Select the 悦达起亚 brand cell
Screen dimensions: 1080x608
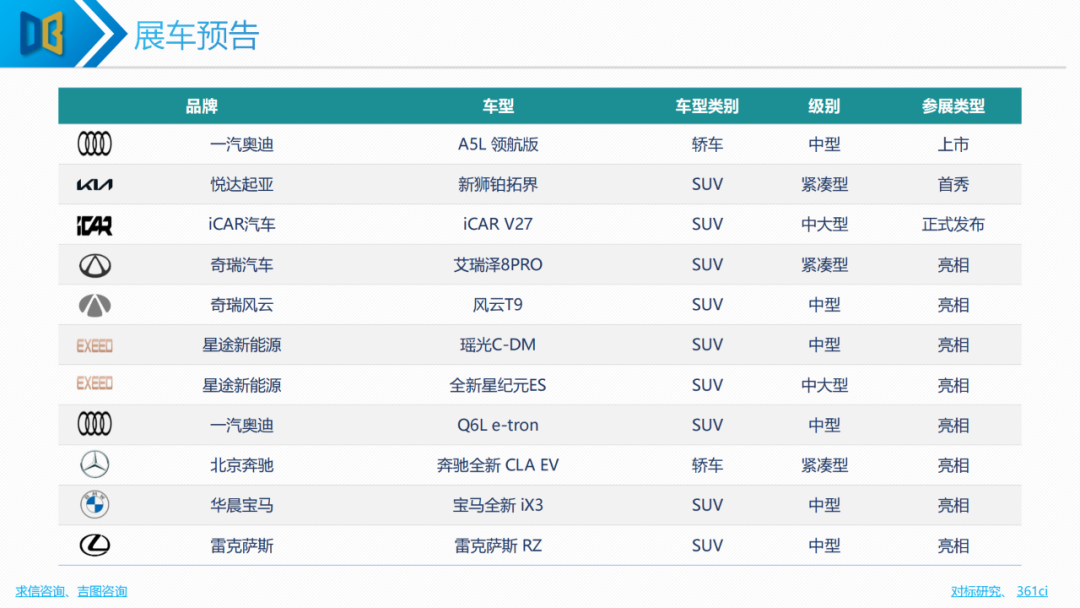point(242,185)
